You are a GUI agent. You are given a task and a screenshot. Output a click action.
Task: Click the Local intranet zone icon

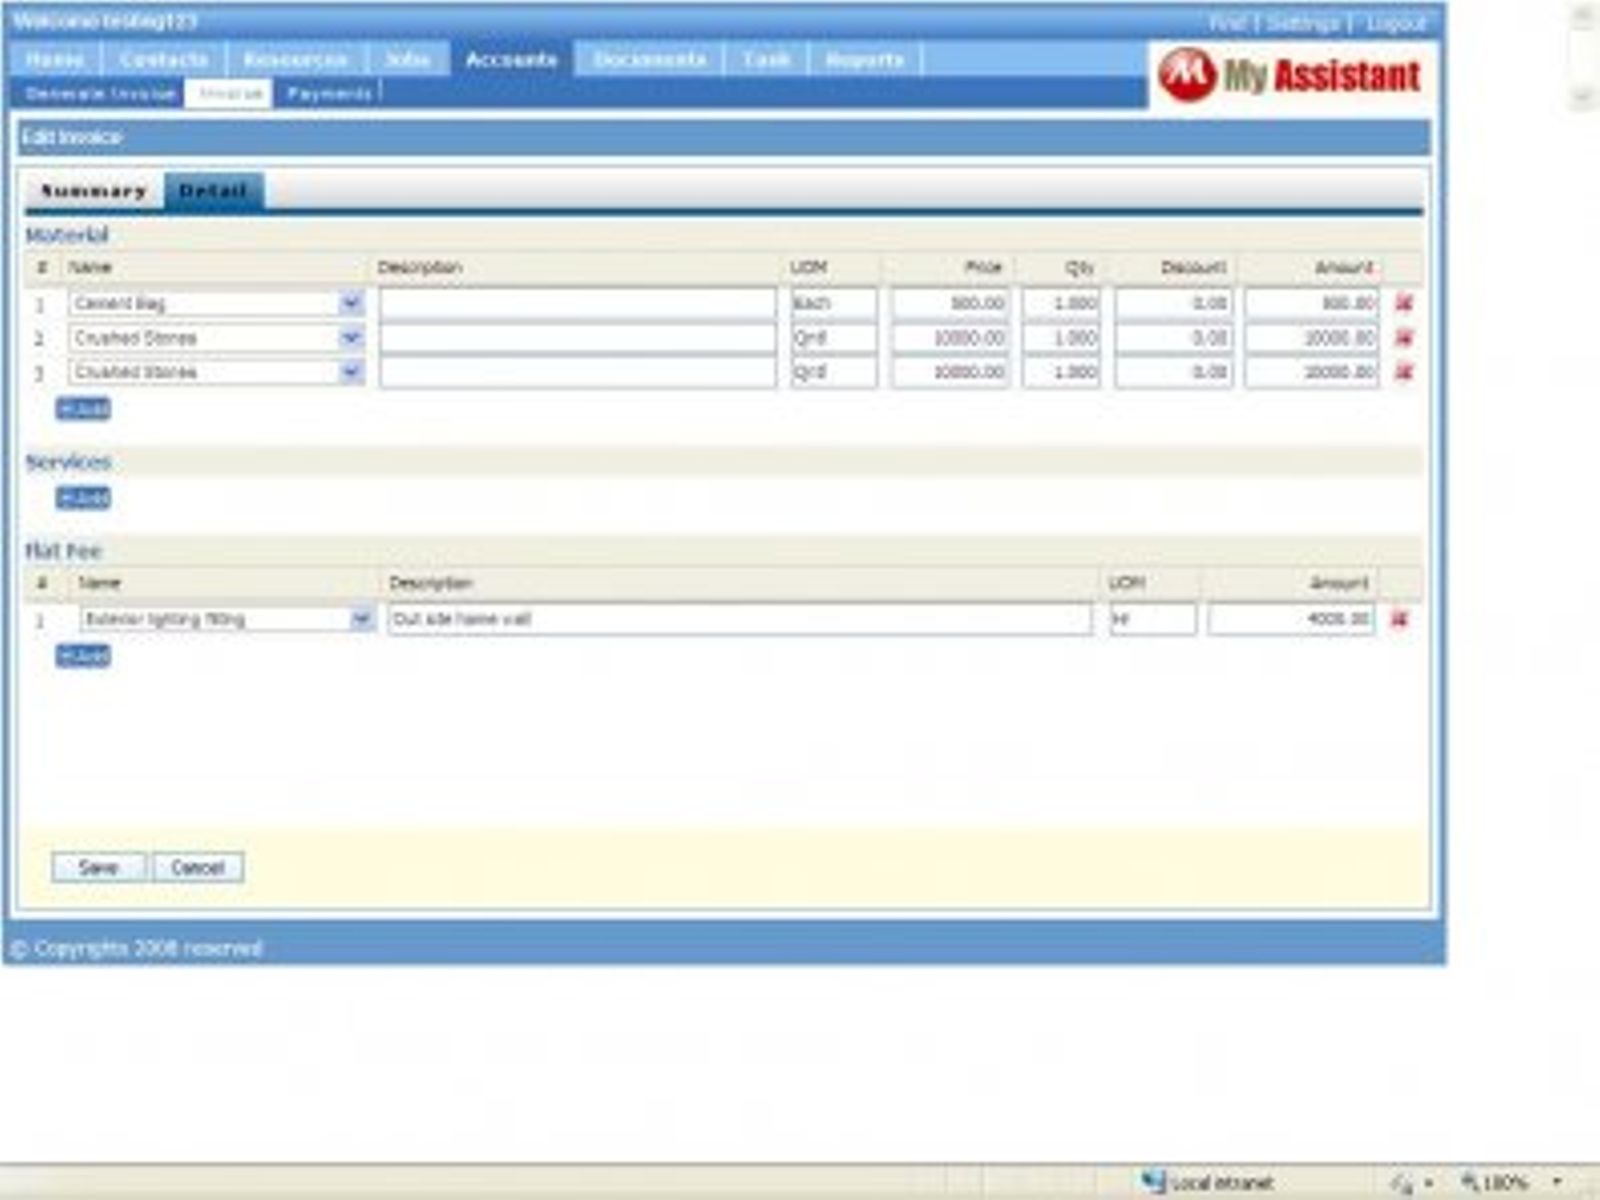pos(1154,1182)
